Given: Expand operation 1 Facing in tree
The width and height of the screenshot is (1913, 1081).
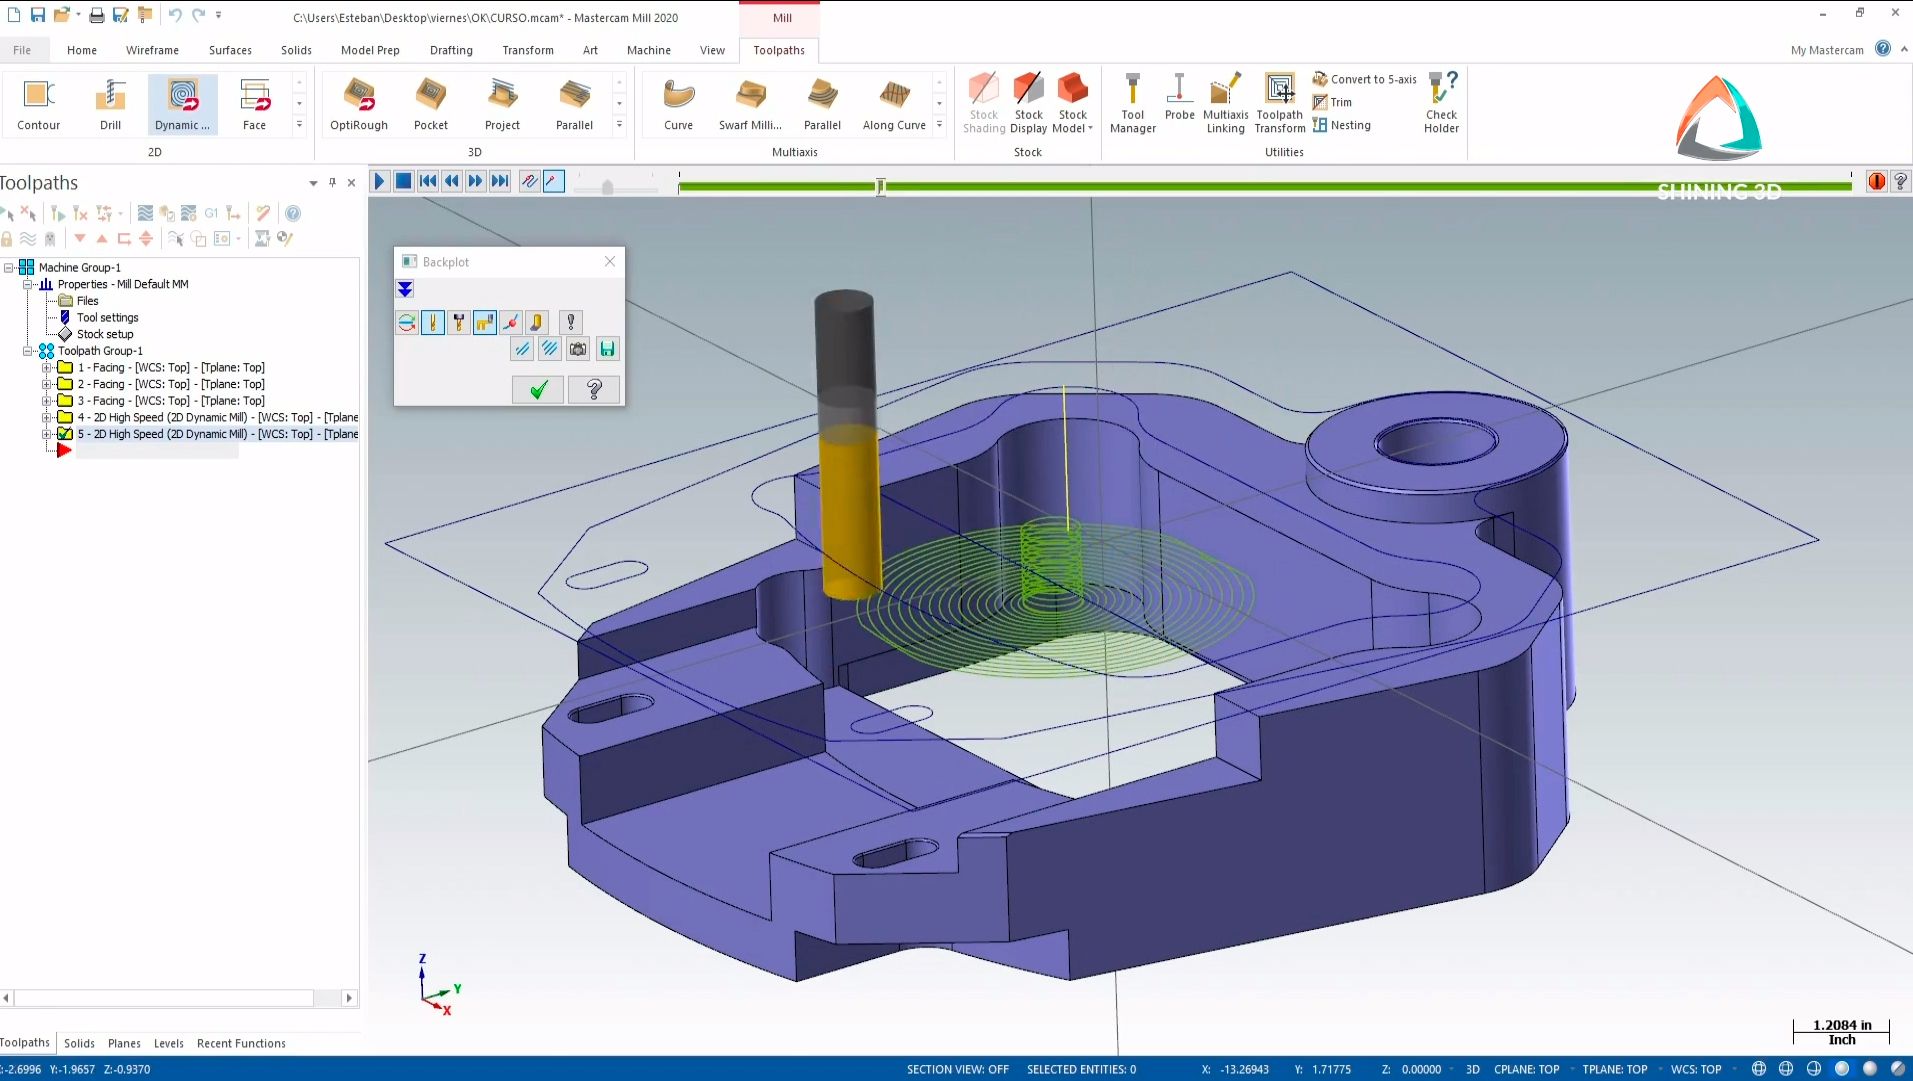Looking at the screenshot, I should 47,368.
